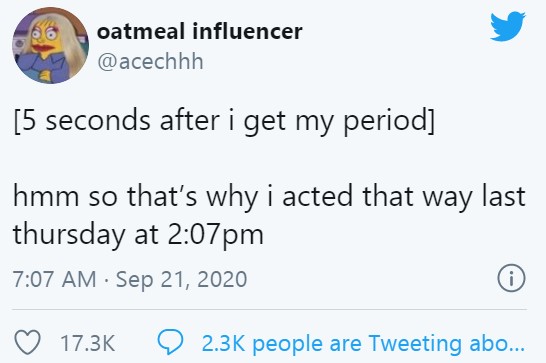Screen dimensions: 546x363
Task: Open the @acechhh handle link
Action: 150,62
